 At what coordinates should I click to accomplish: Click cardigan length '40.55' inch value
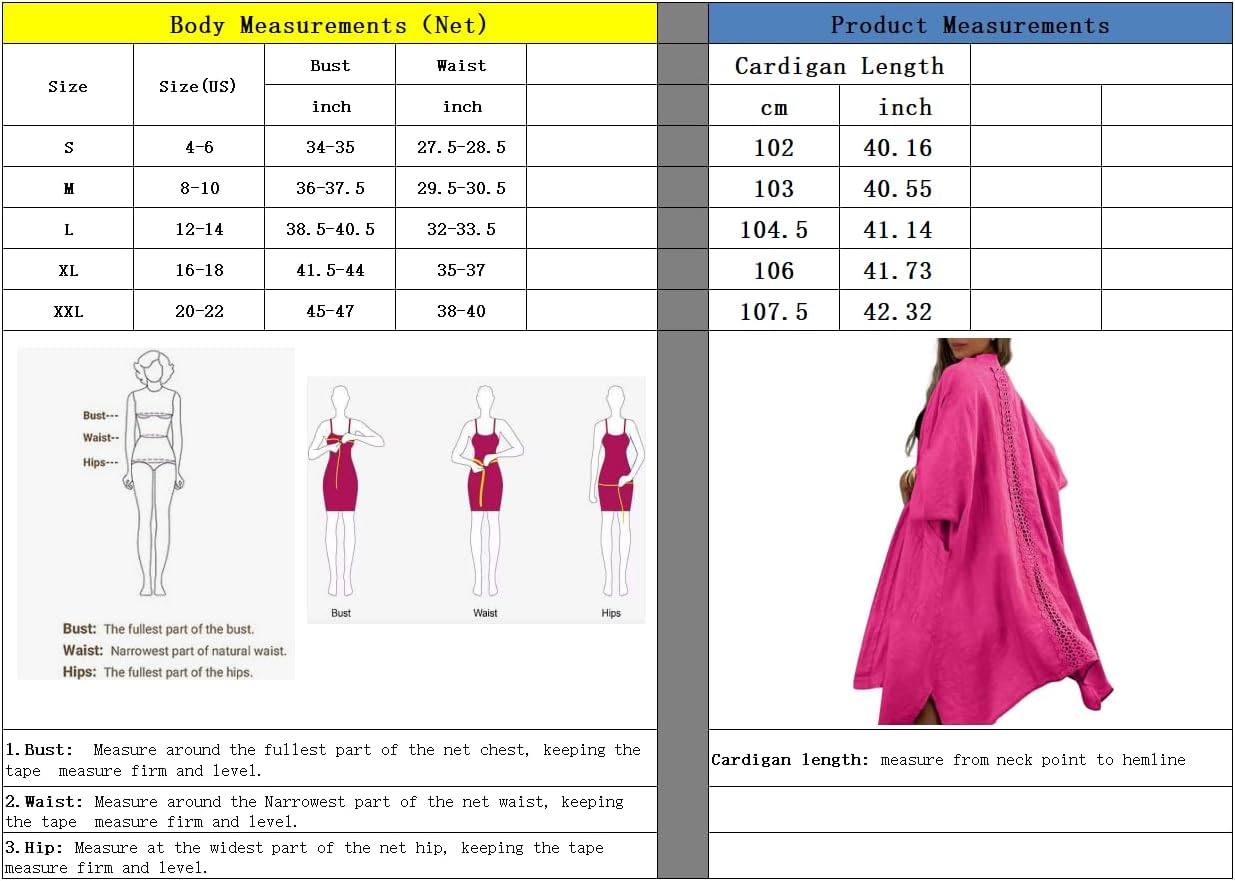(x=904, y=188)
